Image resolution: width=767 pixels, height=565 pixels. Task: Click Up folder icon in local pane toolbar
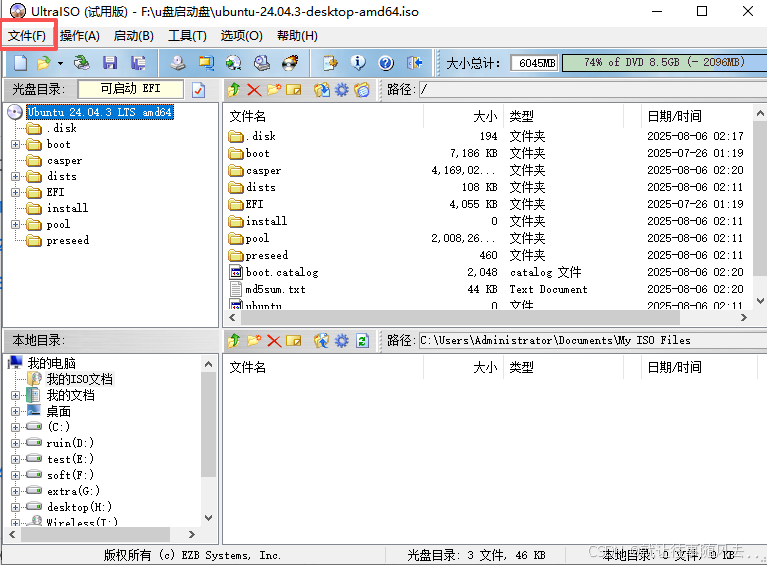pyautogui.click(x=234, y=340)
